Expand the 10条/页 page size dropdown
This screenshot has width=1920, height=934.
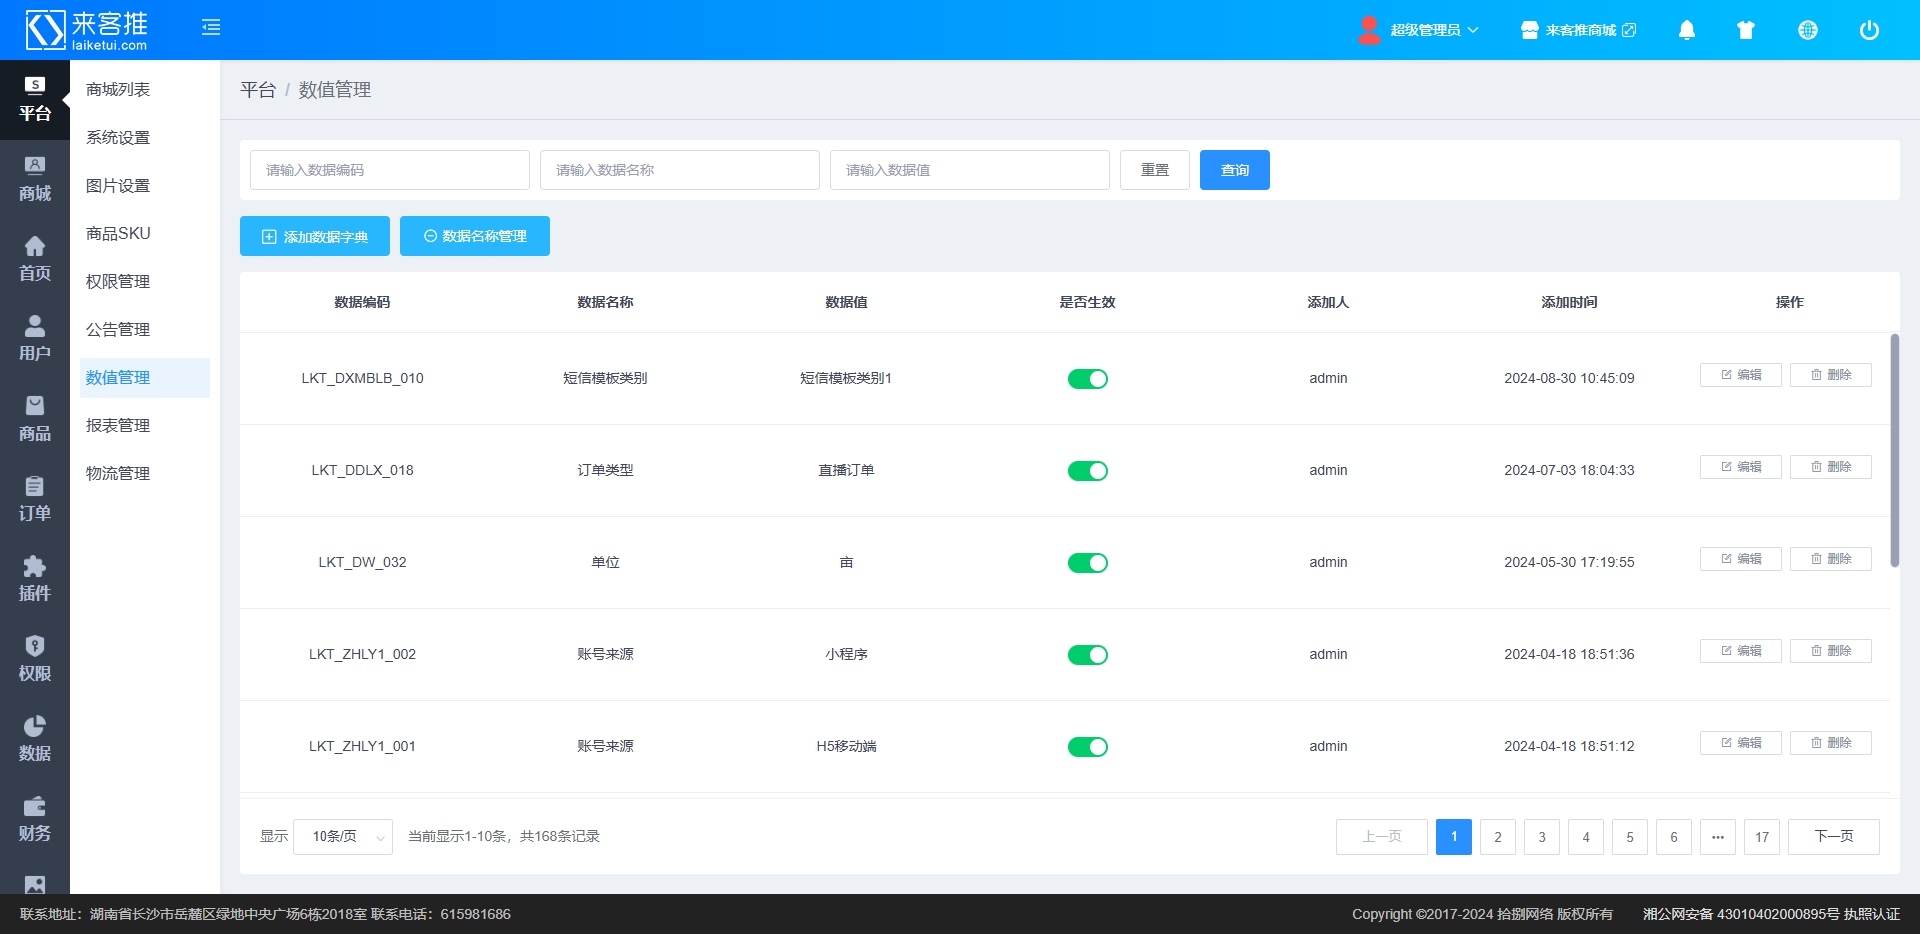(x=343, y=837)
